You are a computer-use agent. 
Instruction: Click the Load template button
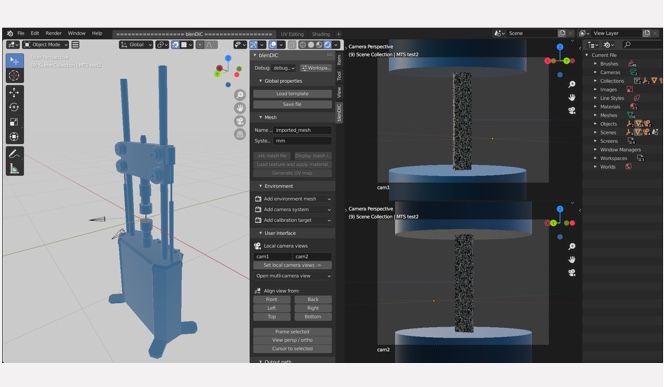pyautogui.click(x=293, y=94)
